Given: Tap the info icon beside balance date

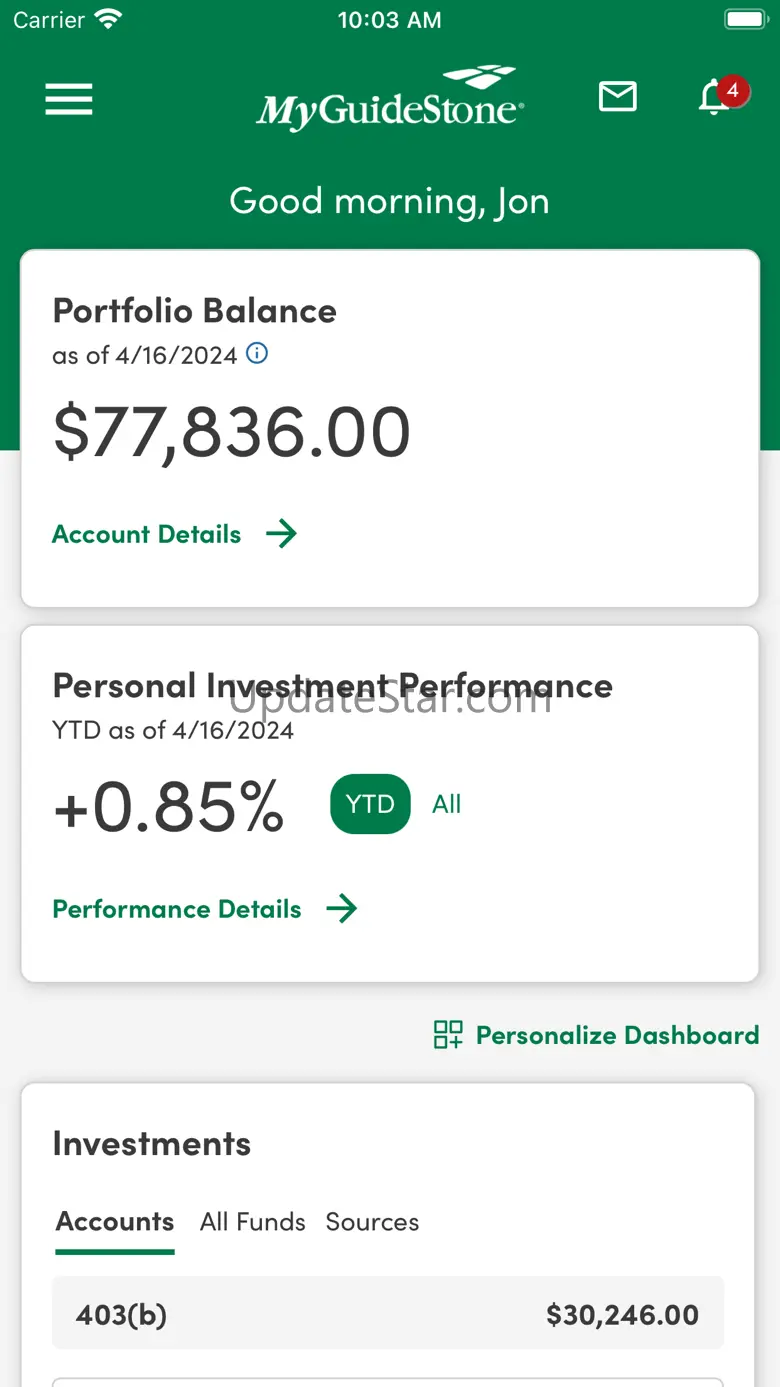Looking at the screenshot, I should (x=257, y=353).
